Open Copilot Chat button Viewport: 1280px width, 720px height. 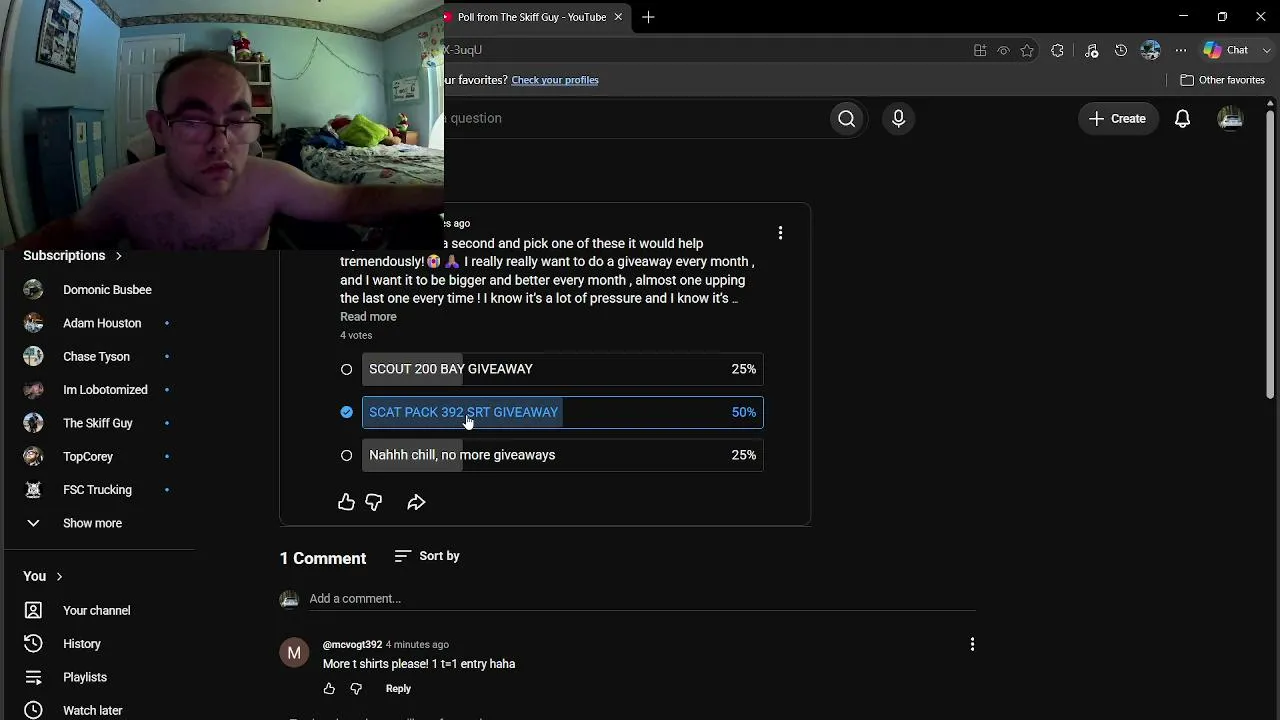point(1228,50)
